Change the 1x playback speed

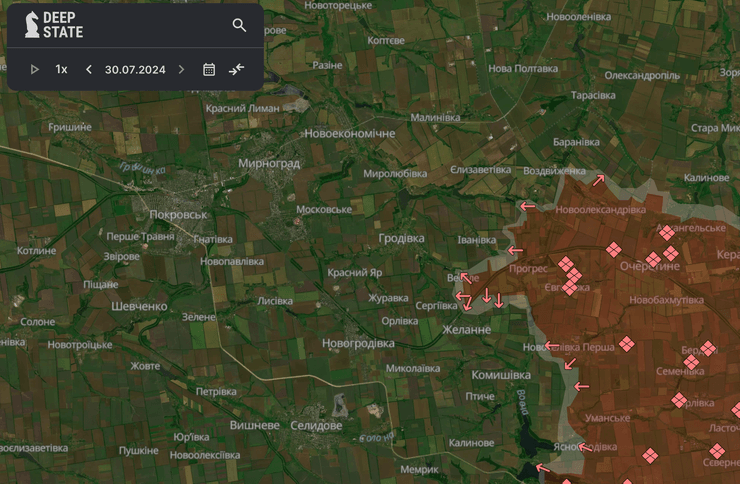(62, 69)
